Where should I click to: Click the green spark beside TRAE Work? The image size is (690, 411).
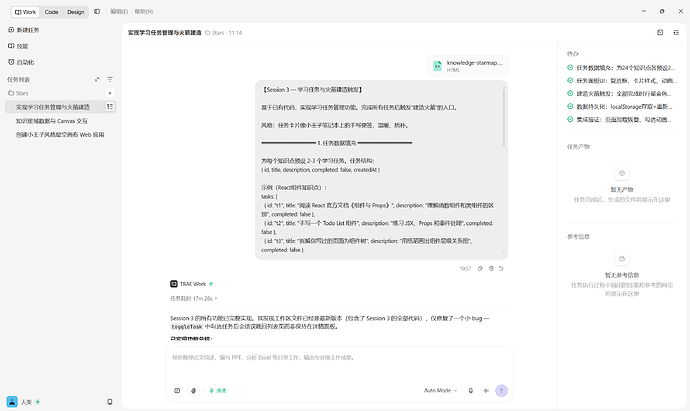pos(211,284)
